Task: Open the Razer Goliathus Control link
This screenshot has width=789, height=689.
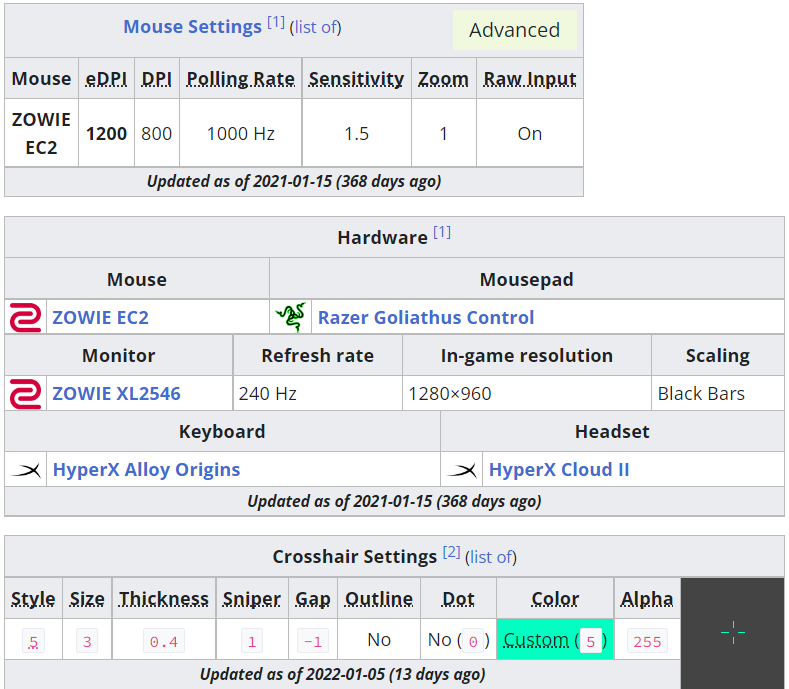Action: tap(426, 318)
